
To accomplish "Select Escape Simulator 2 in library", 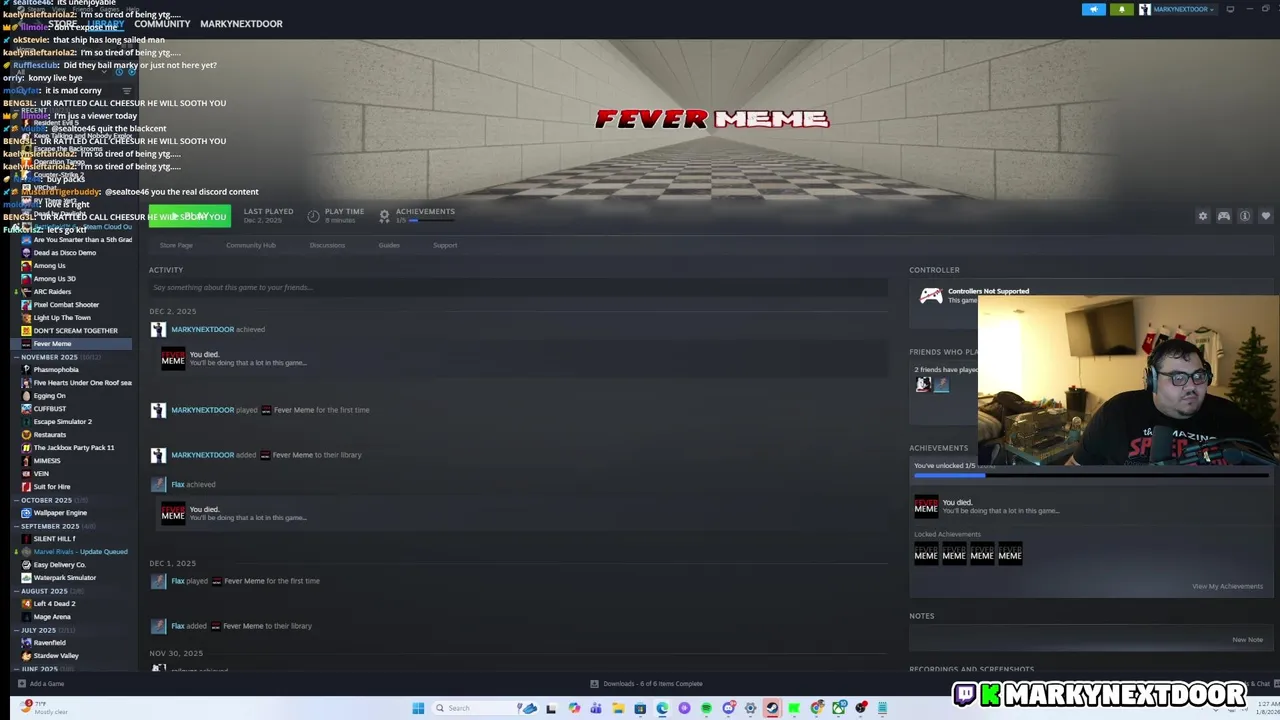I will (x=62, y=422).
